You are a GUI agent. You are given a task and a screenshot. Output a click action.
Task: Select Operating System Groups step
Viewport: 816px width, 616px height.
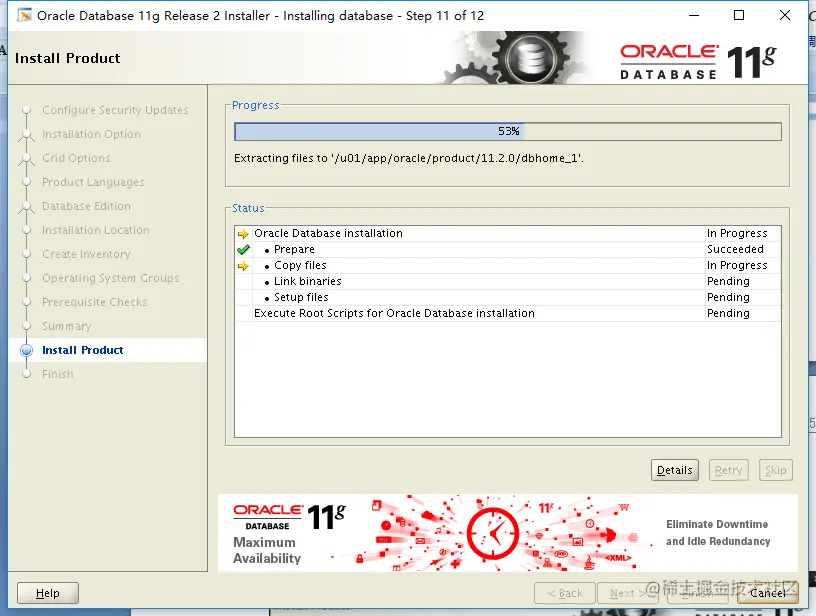pos(111,278)
